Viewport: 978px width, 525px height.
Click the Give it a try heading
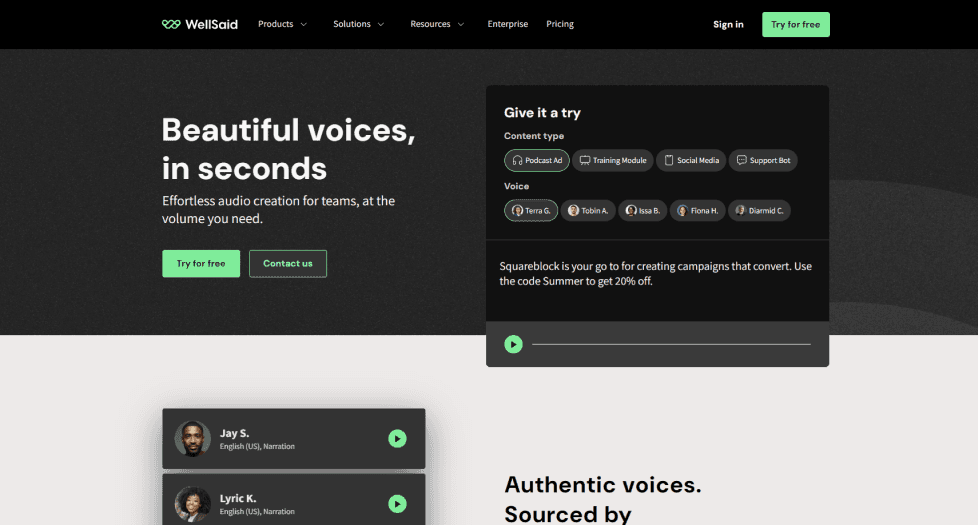[x=542, y=113]
